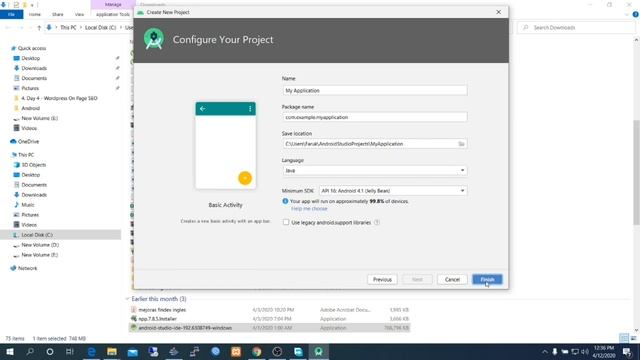Open File Explorer from the taskbar

[112, 351]
